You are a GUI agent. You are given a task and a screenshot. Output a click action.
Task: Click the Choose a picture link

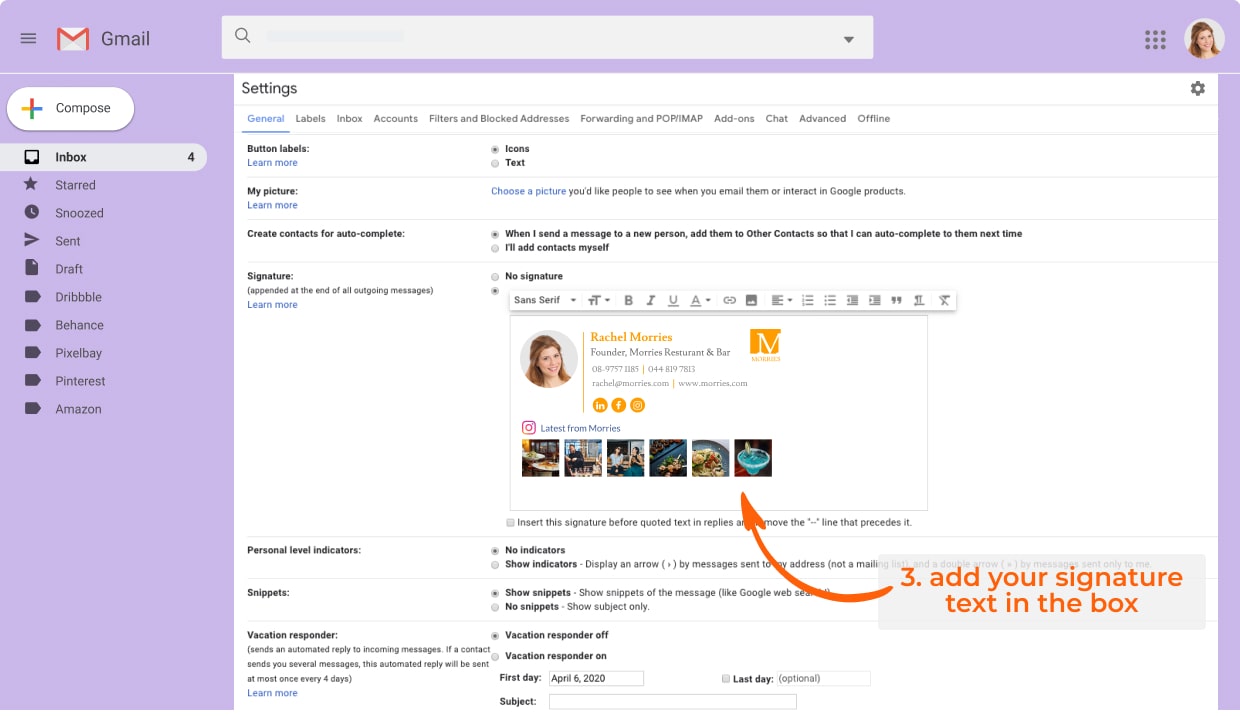point(528,191)
